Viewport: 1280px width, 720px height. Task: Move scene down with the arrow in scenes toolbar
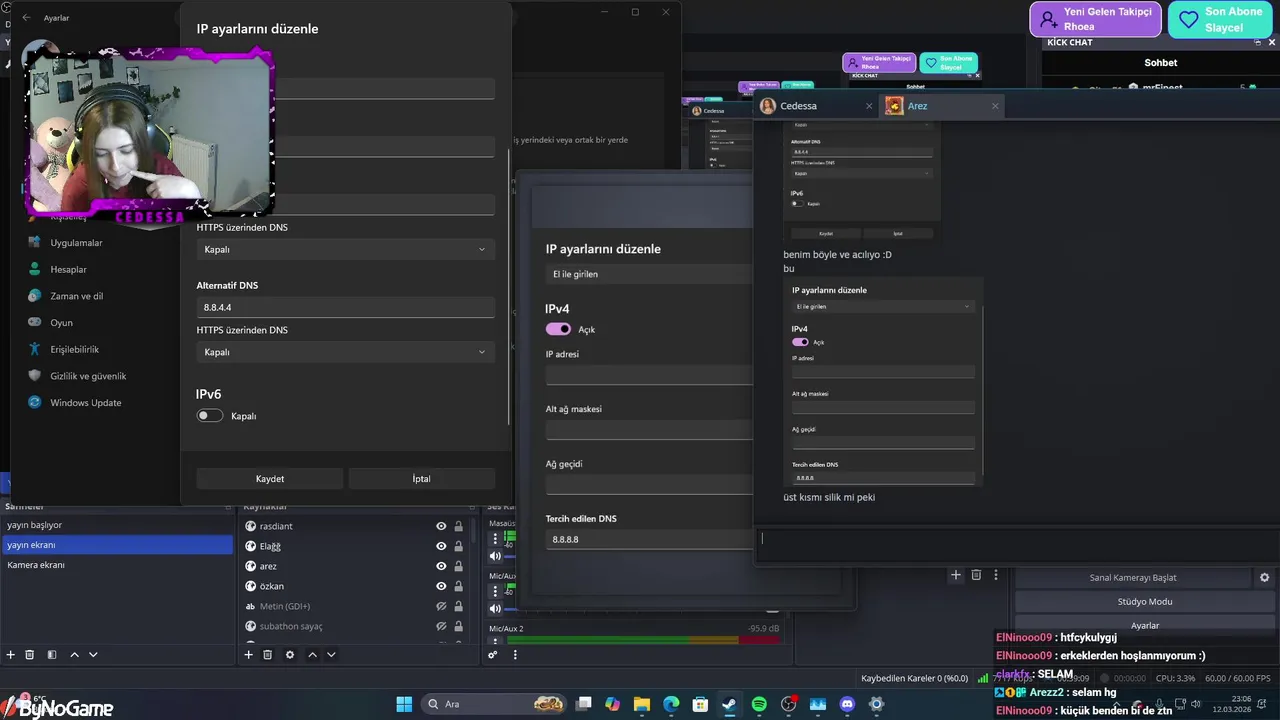pyautogui.click(x=93, y=655)
